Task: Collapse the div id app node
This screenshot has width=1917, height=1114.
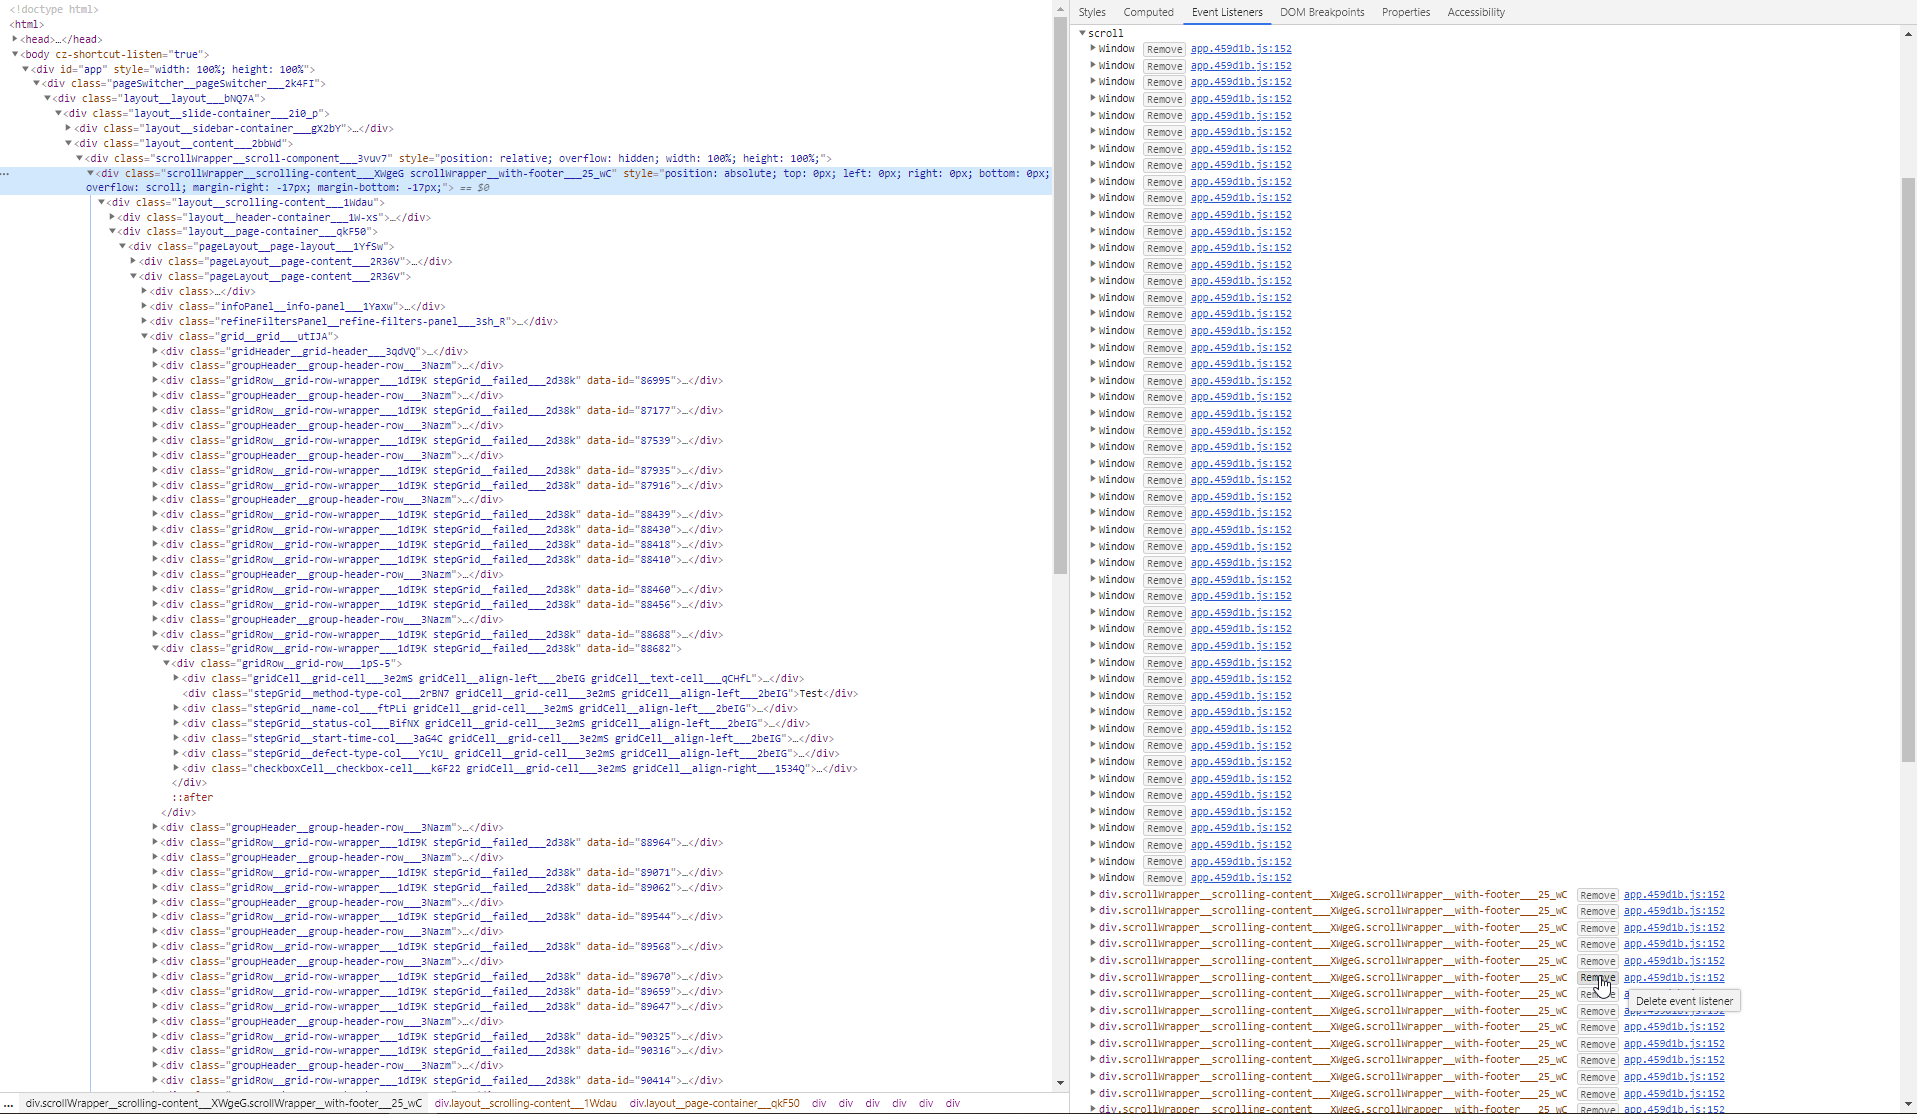Action: coord(26,69)
